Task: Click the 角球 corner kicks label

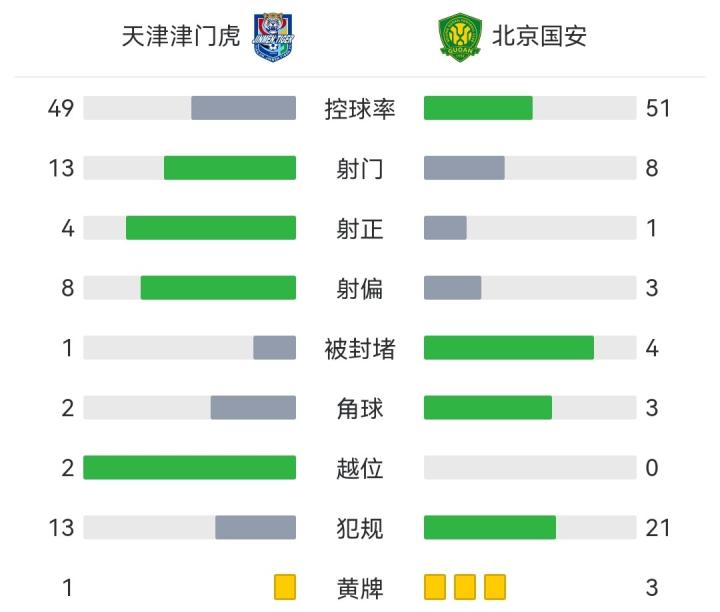Action: 360,408
